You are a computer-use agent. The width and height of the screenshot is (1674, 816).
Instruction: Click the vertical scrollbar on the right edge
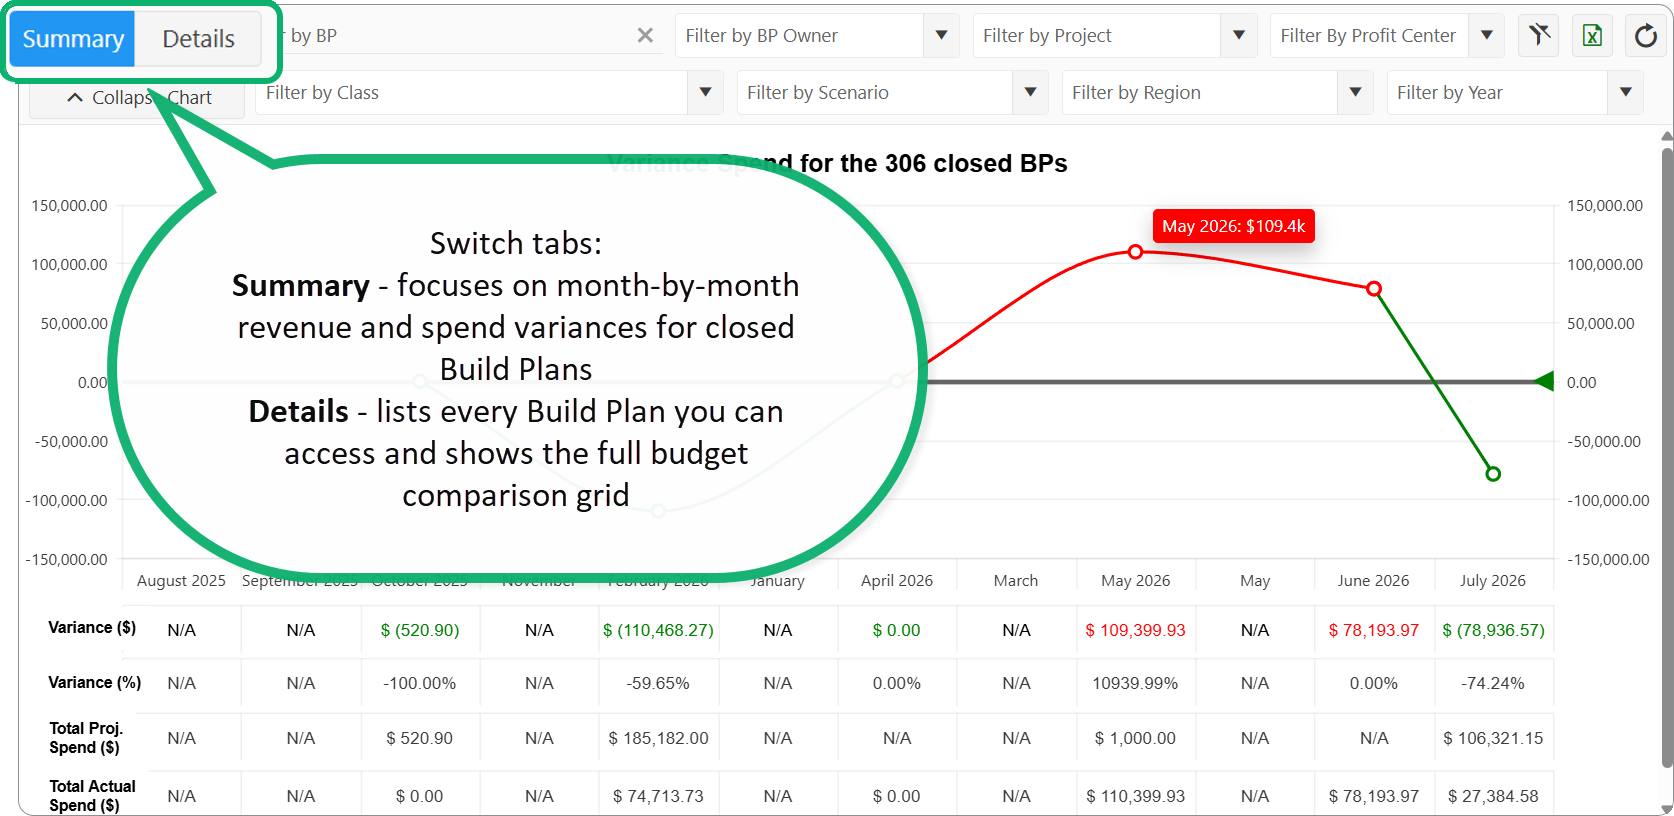(x=1666, y=460)
